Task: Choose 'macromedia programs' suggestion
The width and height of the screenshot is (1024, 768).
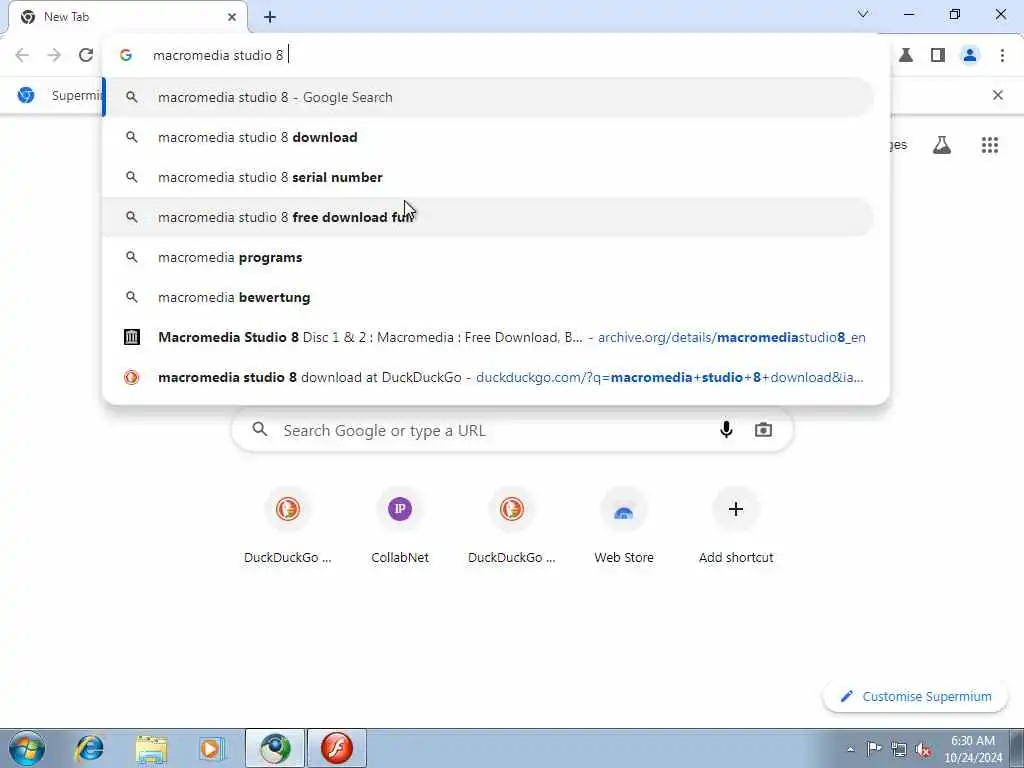Action: 488,257
